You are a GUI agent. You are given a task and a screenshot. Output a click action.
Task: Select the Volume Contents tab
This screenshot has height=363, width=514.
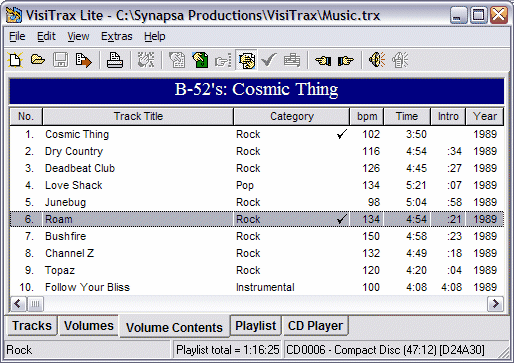point(174,327)
